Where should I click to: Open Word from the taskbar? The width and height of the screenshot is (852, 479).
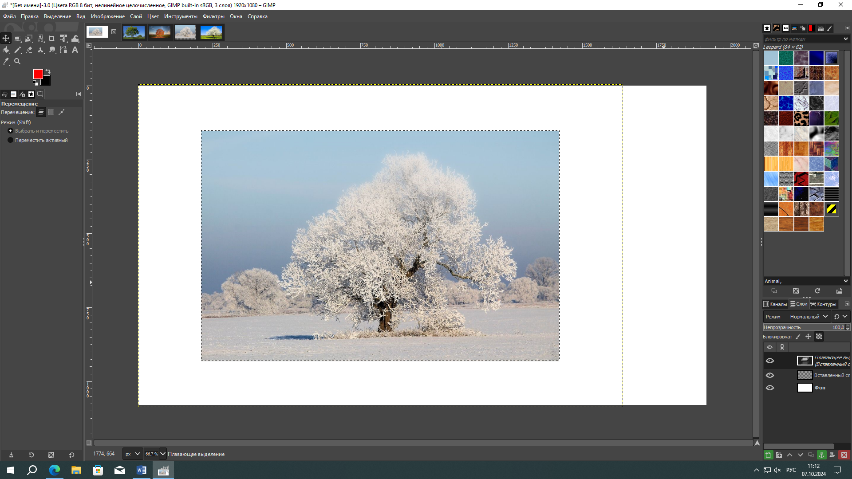pos(141,470)
